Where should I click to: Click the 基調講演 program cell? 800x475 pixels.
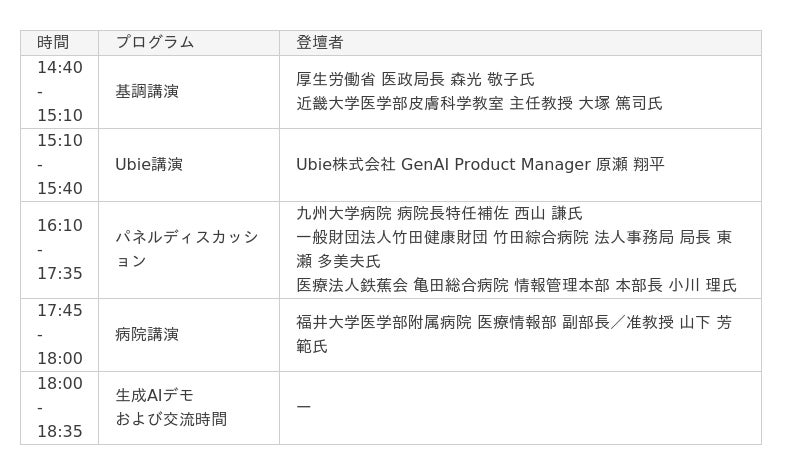pos(189,92)
